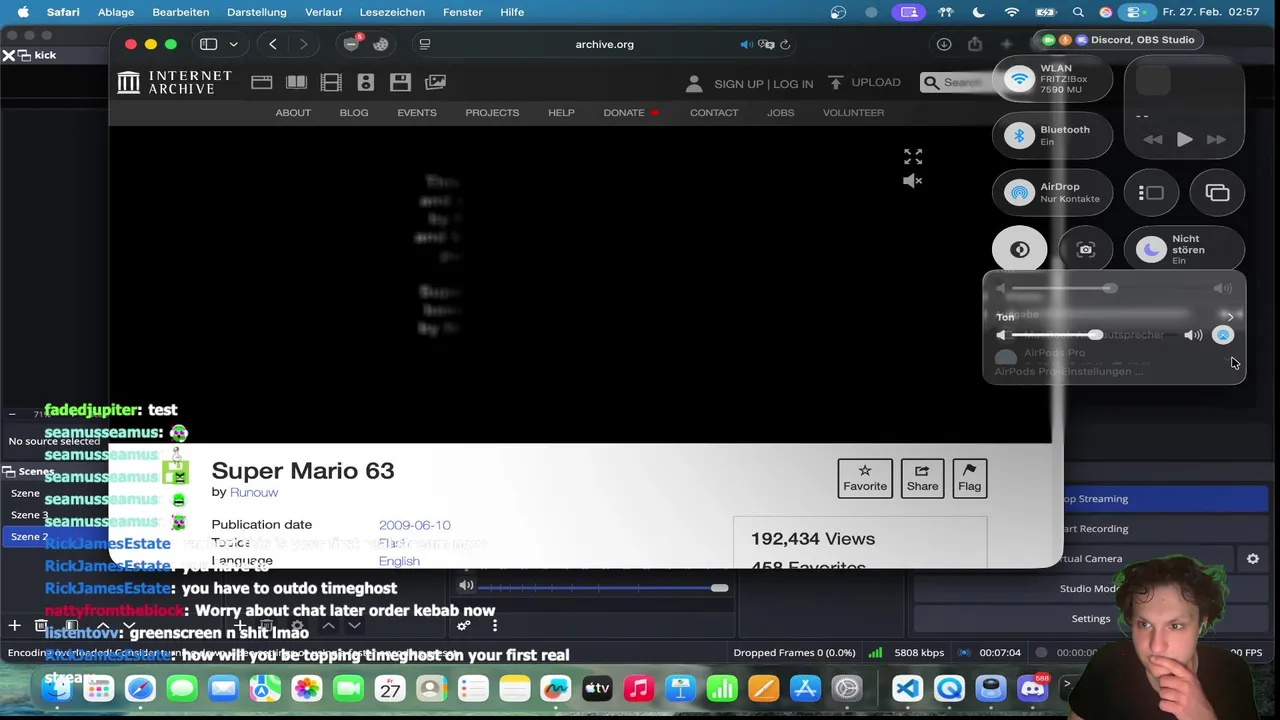Open the Internet Archive video filmstrip icon
The width and height of the screenshot is (1280, 720).
(331, 83)
